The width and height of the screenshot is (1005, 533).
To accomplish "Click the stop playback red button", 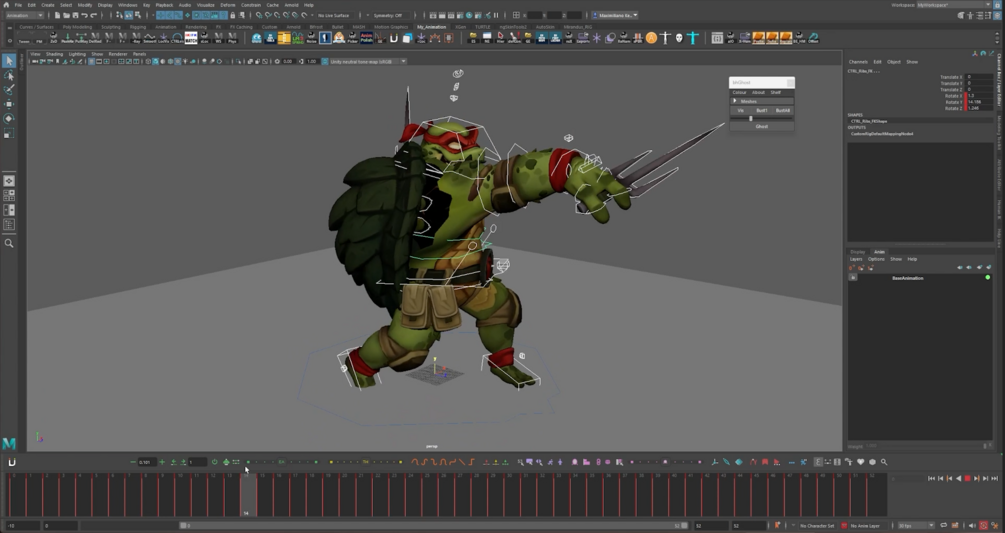I will 967,478.
